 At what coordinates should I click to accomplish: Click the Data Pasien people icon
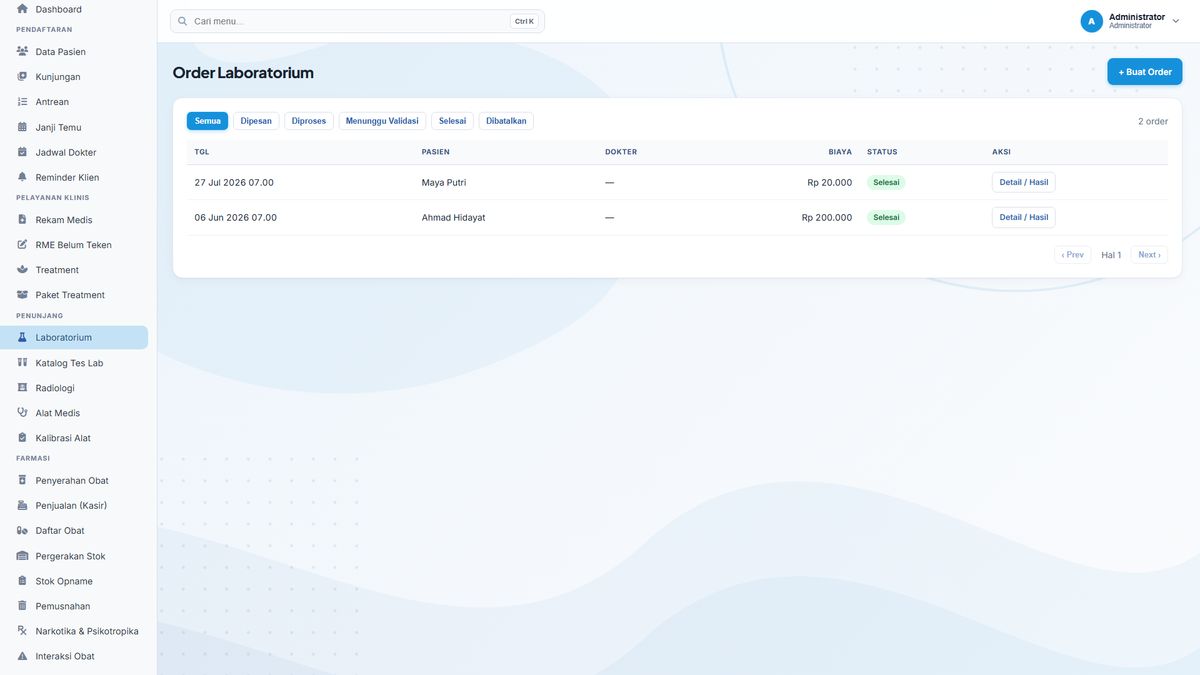point(22,51)
